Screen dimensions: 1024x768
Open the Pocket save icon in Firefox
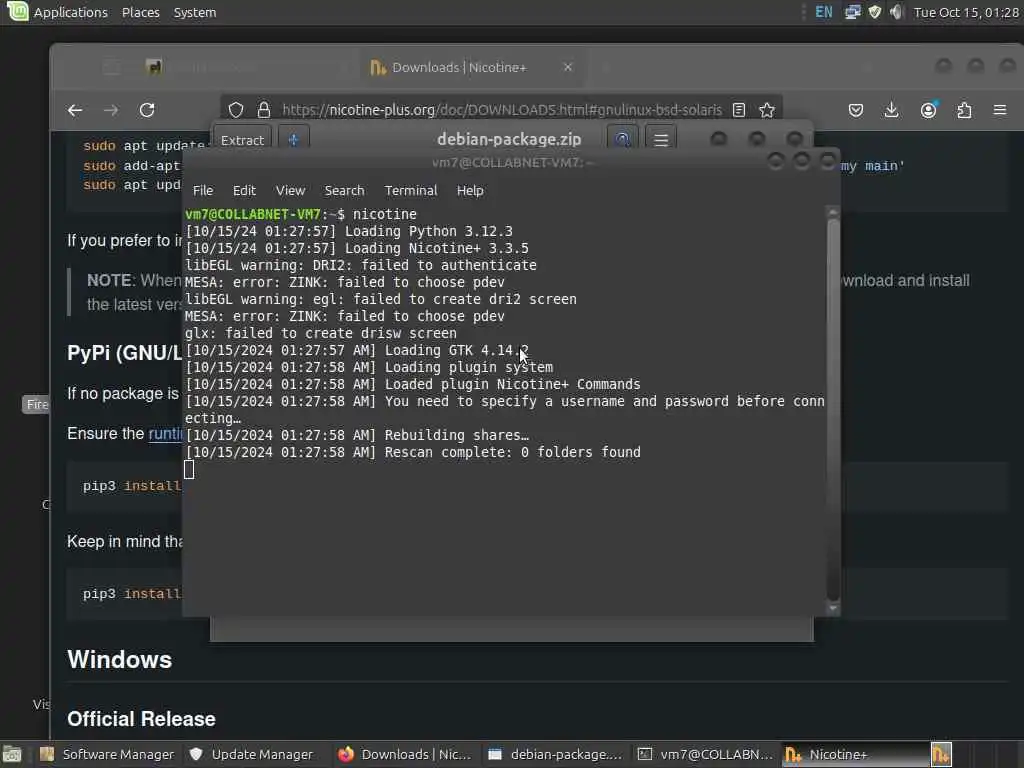[x=856, y=110]
